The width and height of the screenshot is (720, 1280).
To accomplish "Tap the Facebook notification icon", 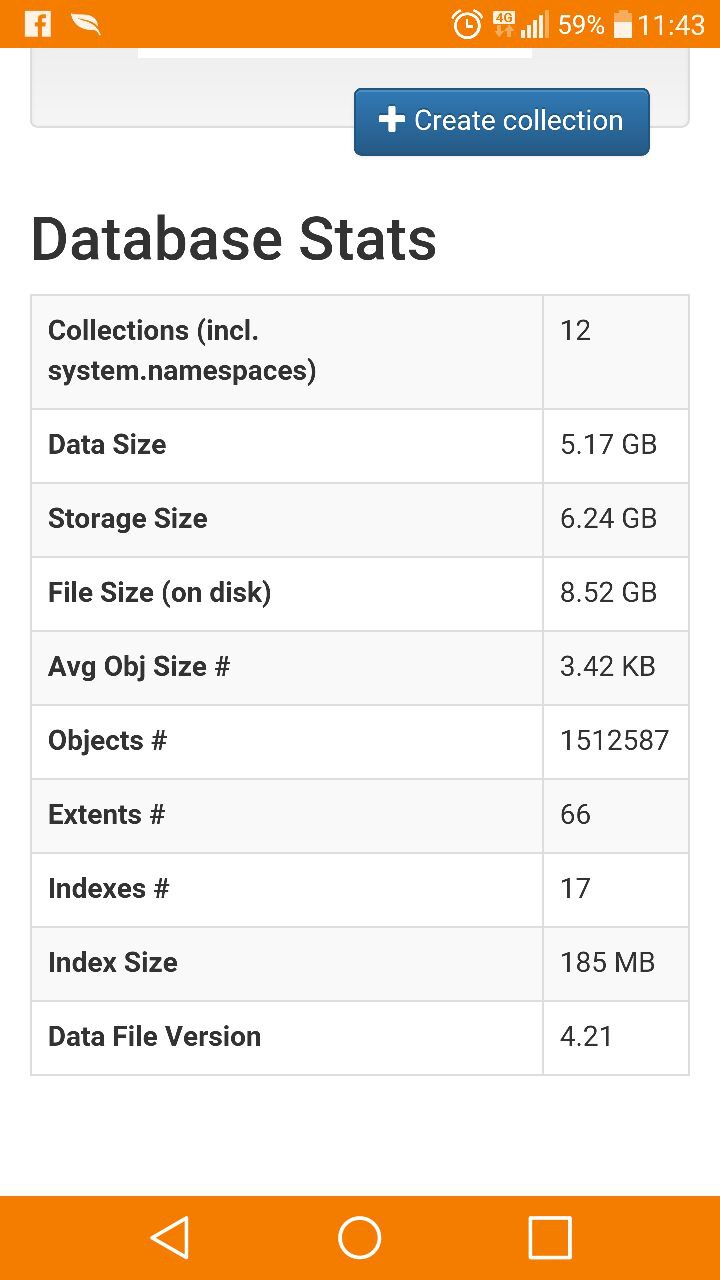I will tap(38, 24).
